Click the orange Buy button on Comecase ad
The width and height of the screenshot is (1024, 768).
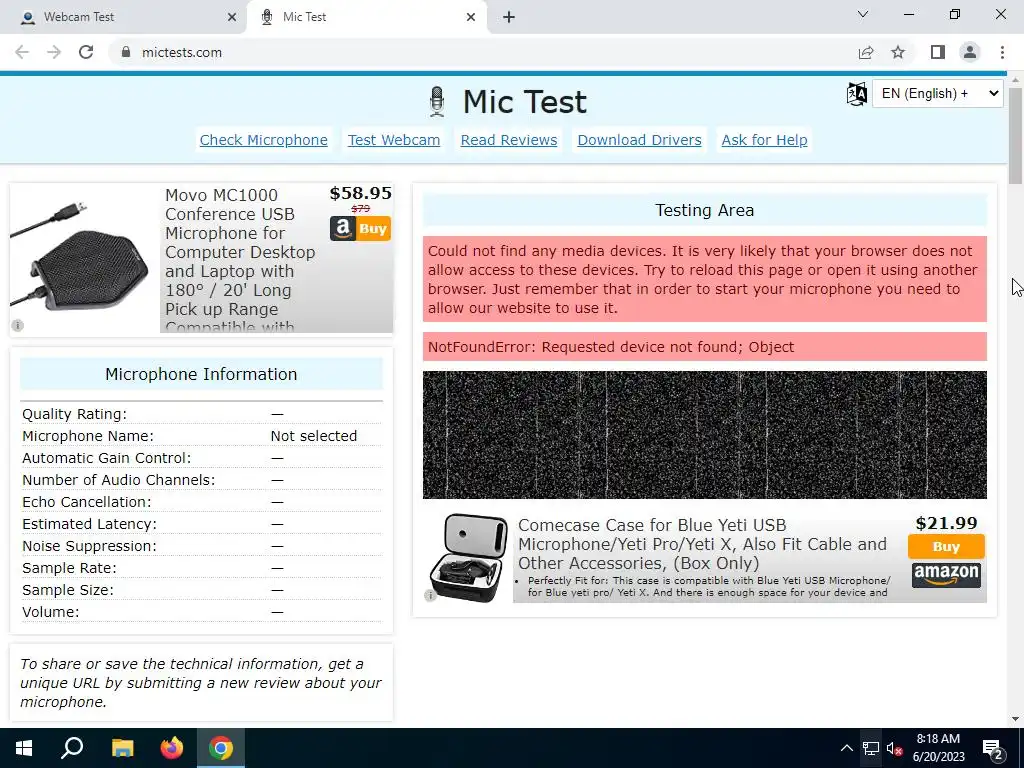pos(946,547)
